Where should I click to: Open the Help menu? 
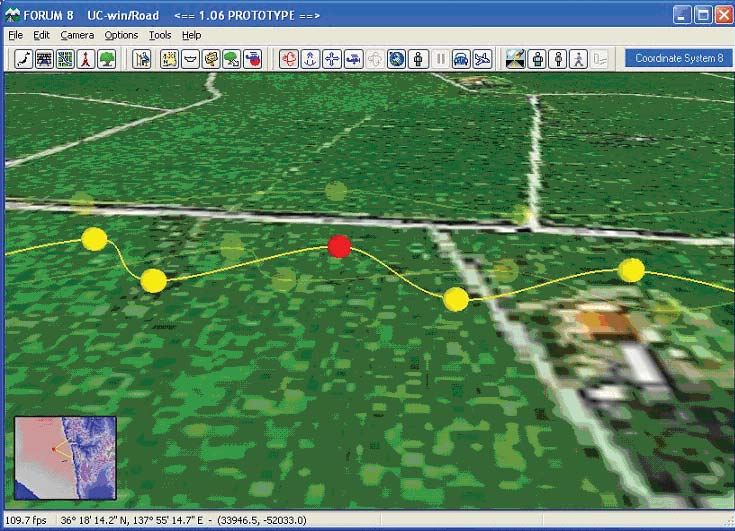click(191, 35)
